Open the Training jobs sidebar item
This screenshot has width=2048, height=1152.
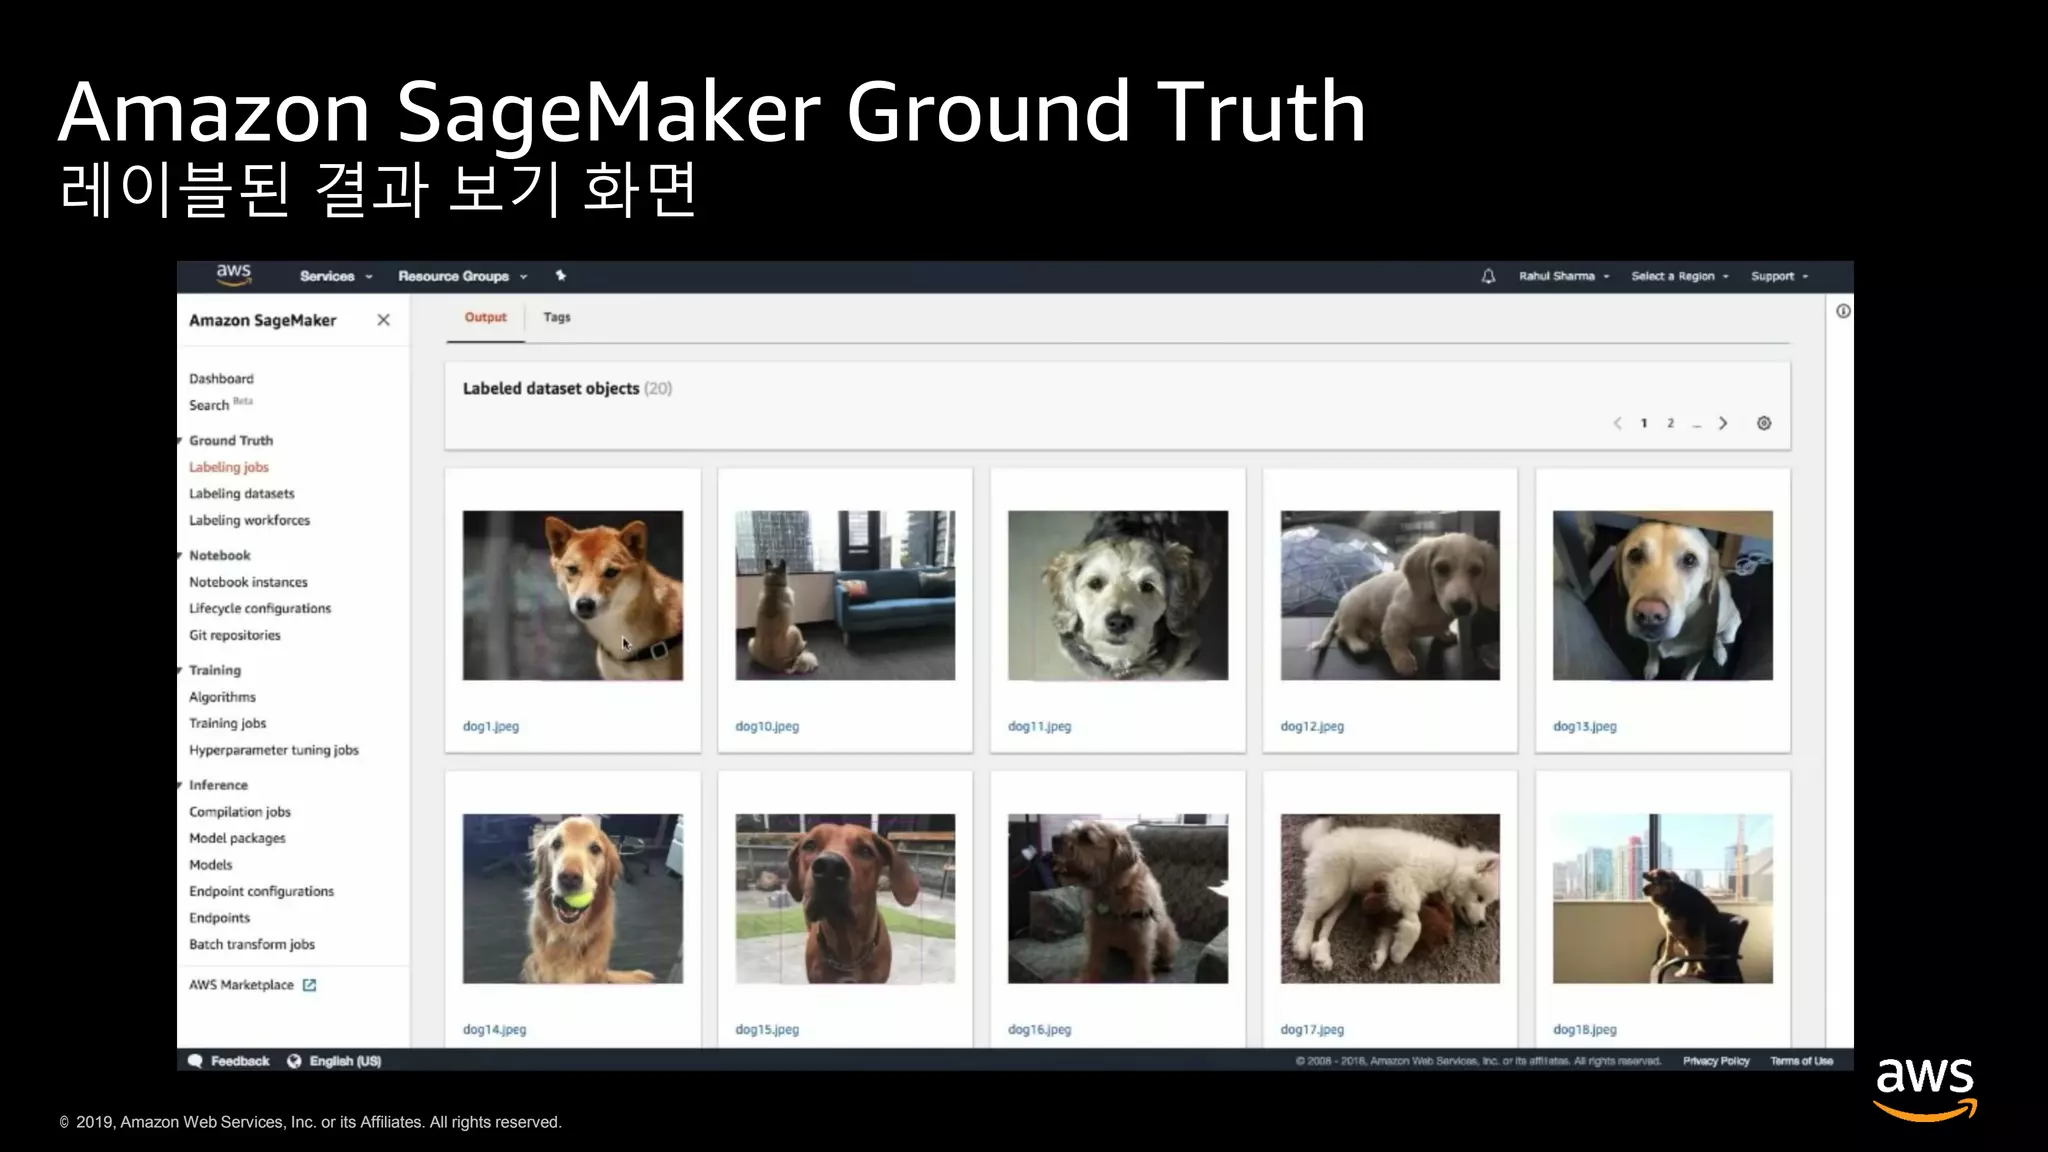tap(227, 723)
